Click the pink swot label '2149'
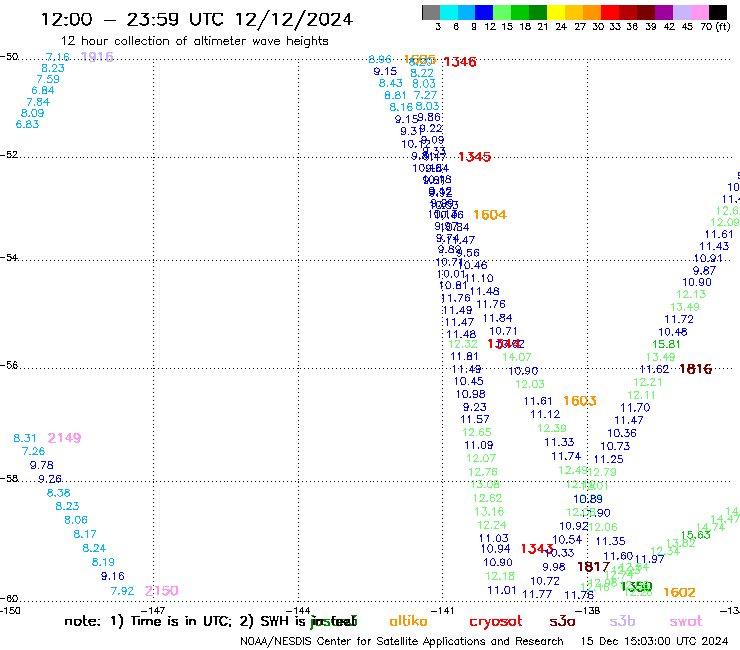The width and height of the screenshot is (740, 650). (x=64, y=438)
